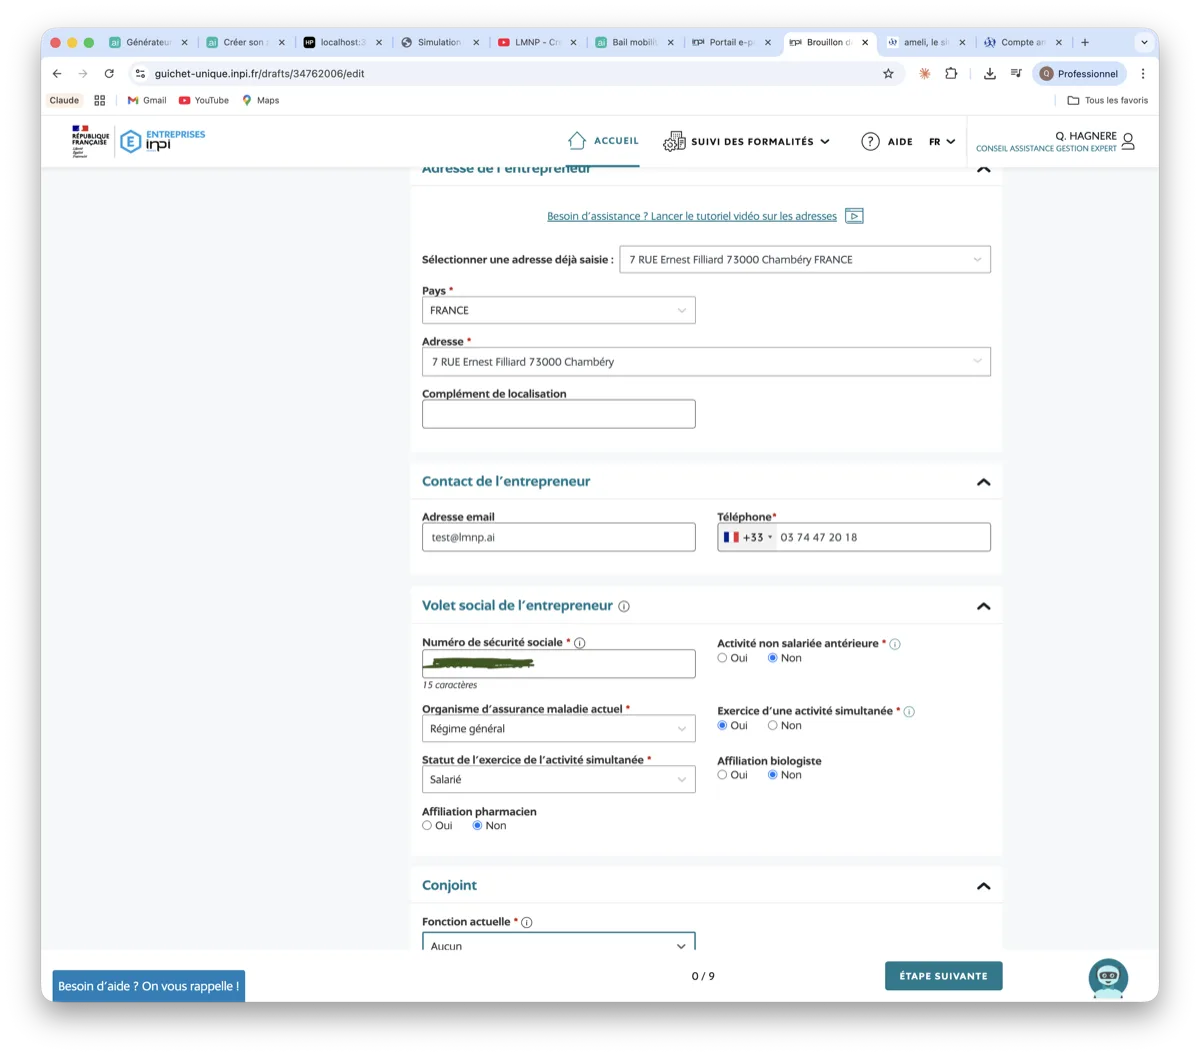
Task: Open the tutoriel vidéo sur les adresses link
Action: [x=692, y=216]
